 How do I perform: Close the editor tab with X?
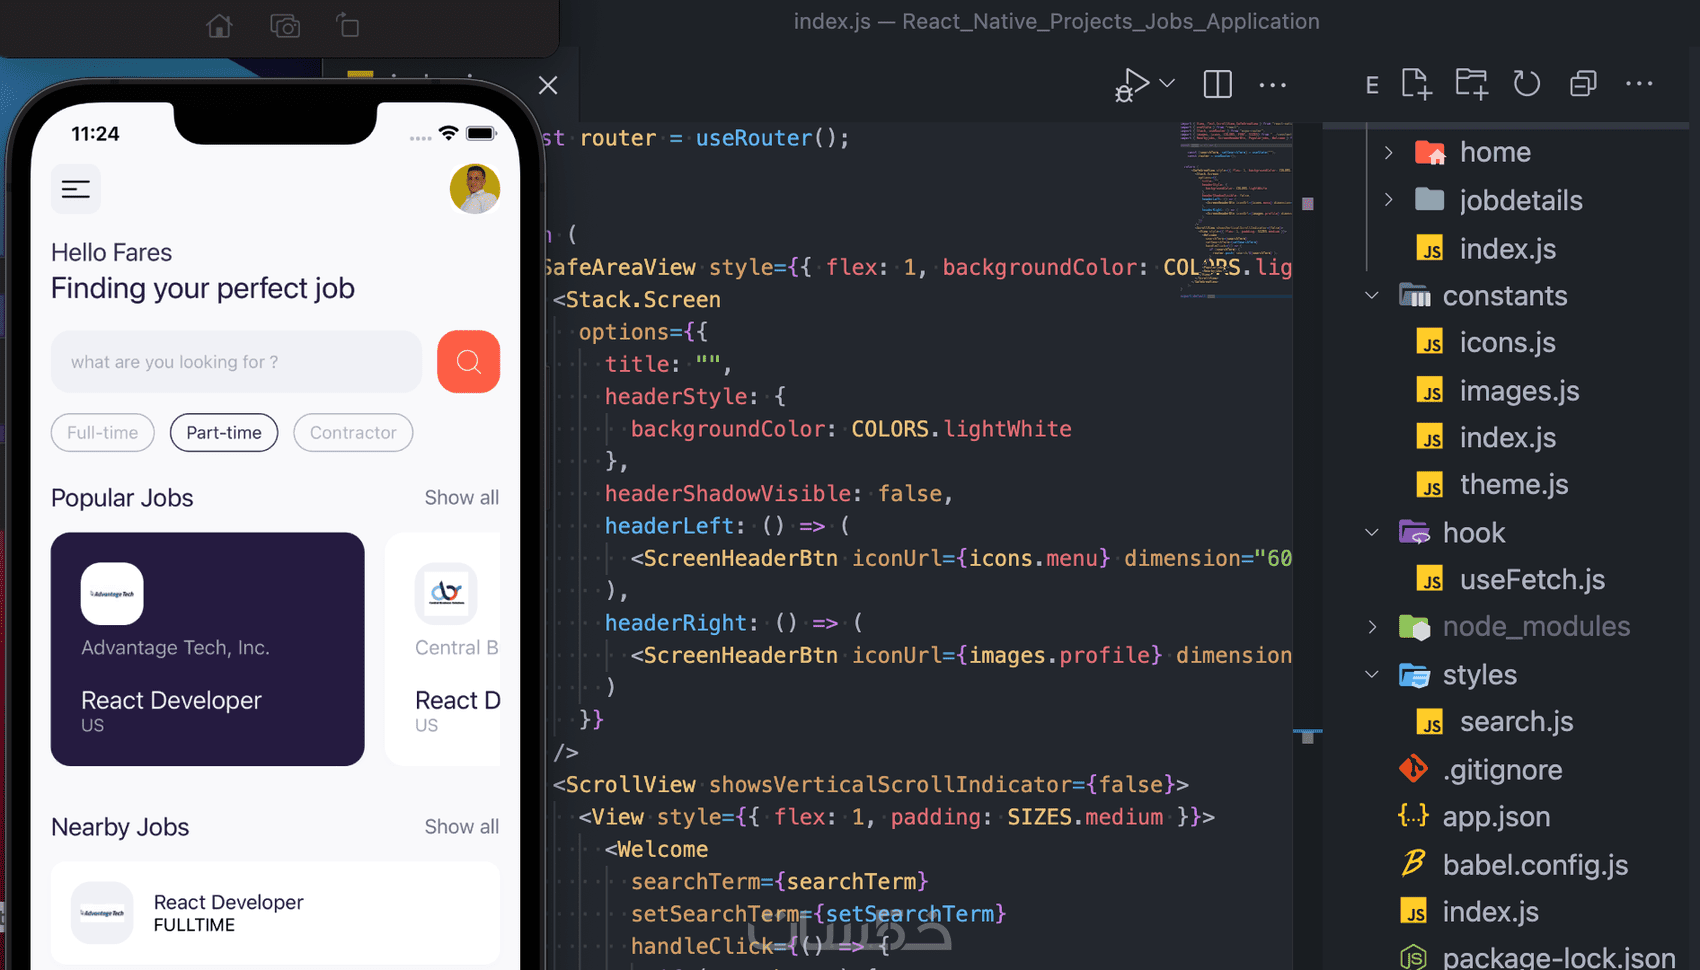pyautogui.click(x=548, y=85)
